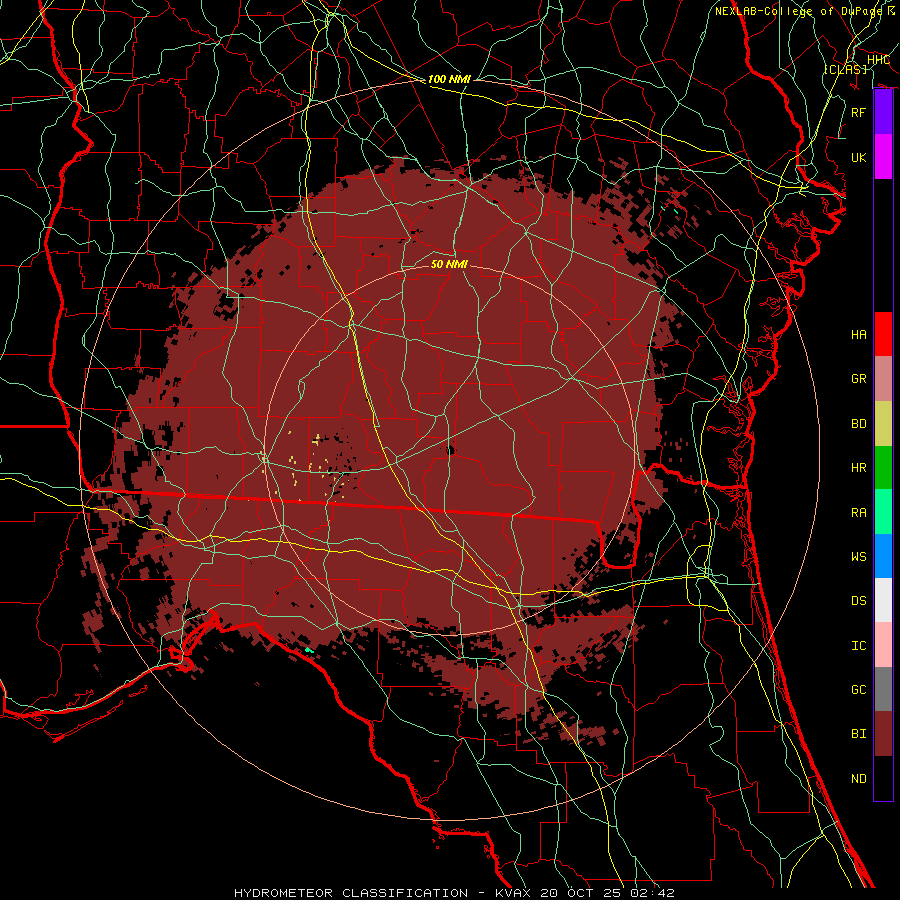This screenshot has width=900, height=900.
Task: Click the HHC product code label
Action: click(878, 60)
